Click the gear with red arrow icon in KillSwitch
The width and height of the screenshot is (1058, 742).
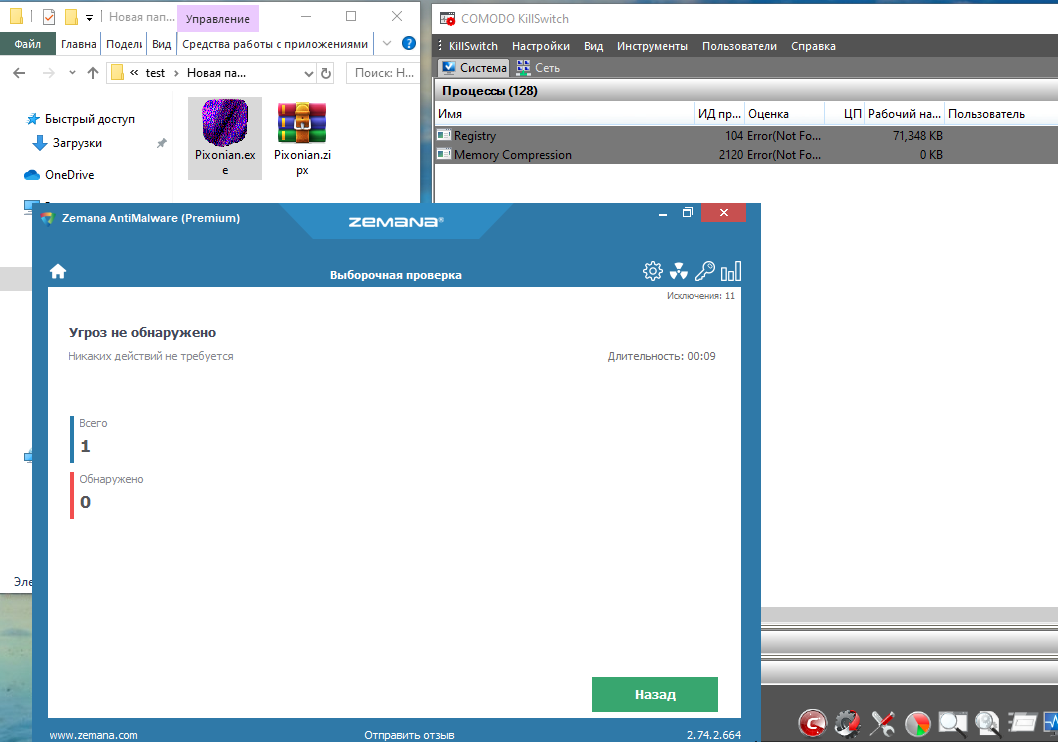pyautogui.click(x=847, y=724)
